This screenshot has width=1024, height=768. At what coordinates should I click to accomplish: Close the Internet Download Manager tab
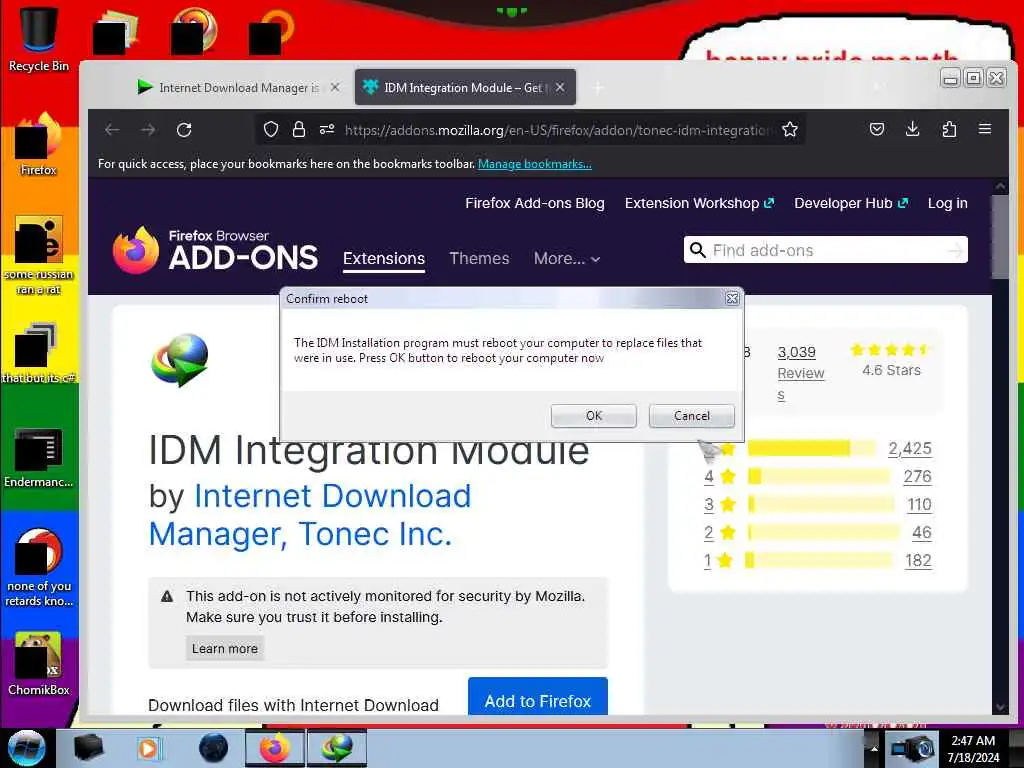[334, 87]
